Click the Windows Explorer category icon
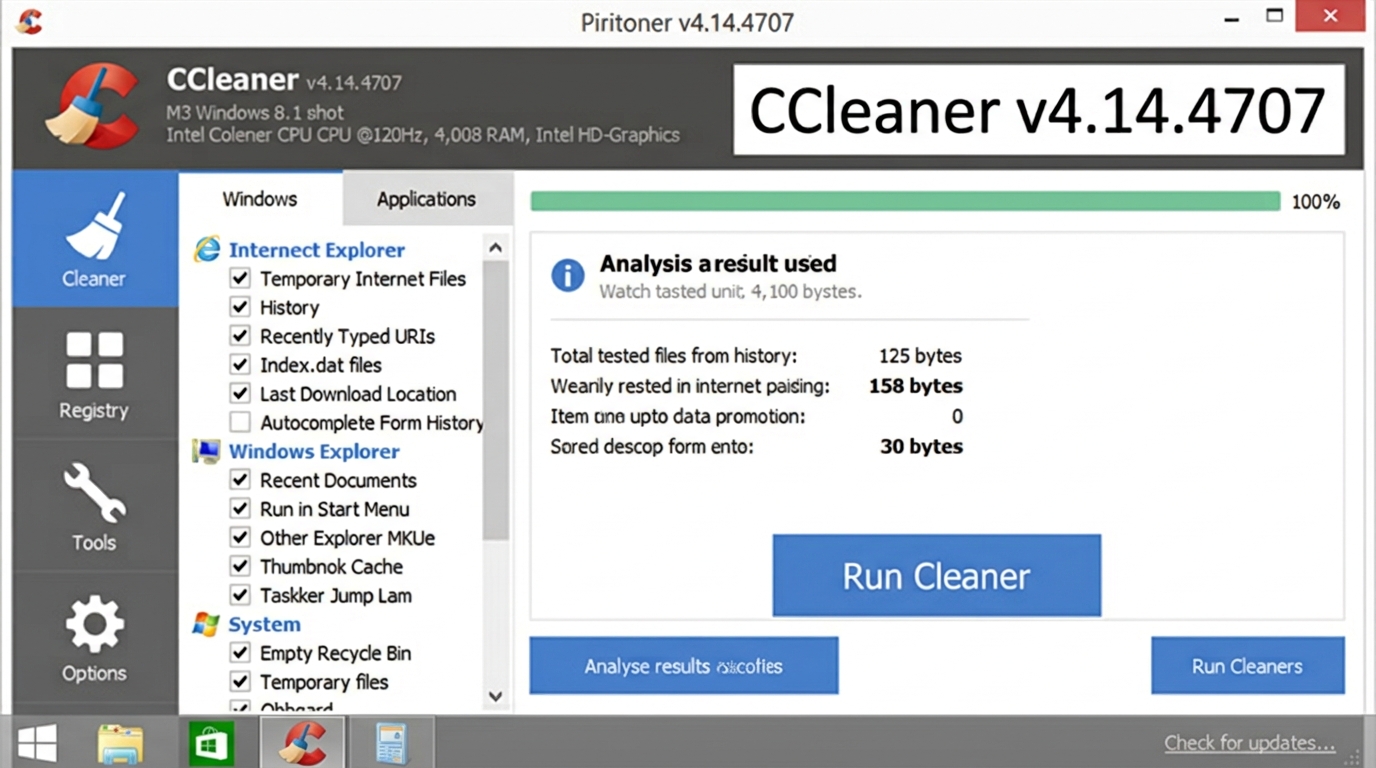 pyautogui.click(x=206, y=451)
